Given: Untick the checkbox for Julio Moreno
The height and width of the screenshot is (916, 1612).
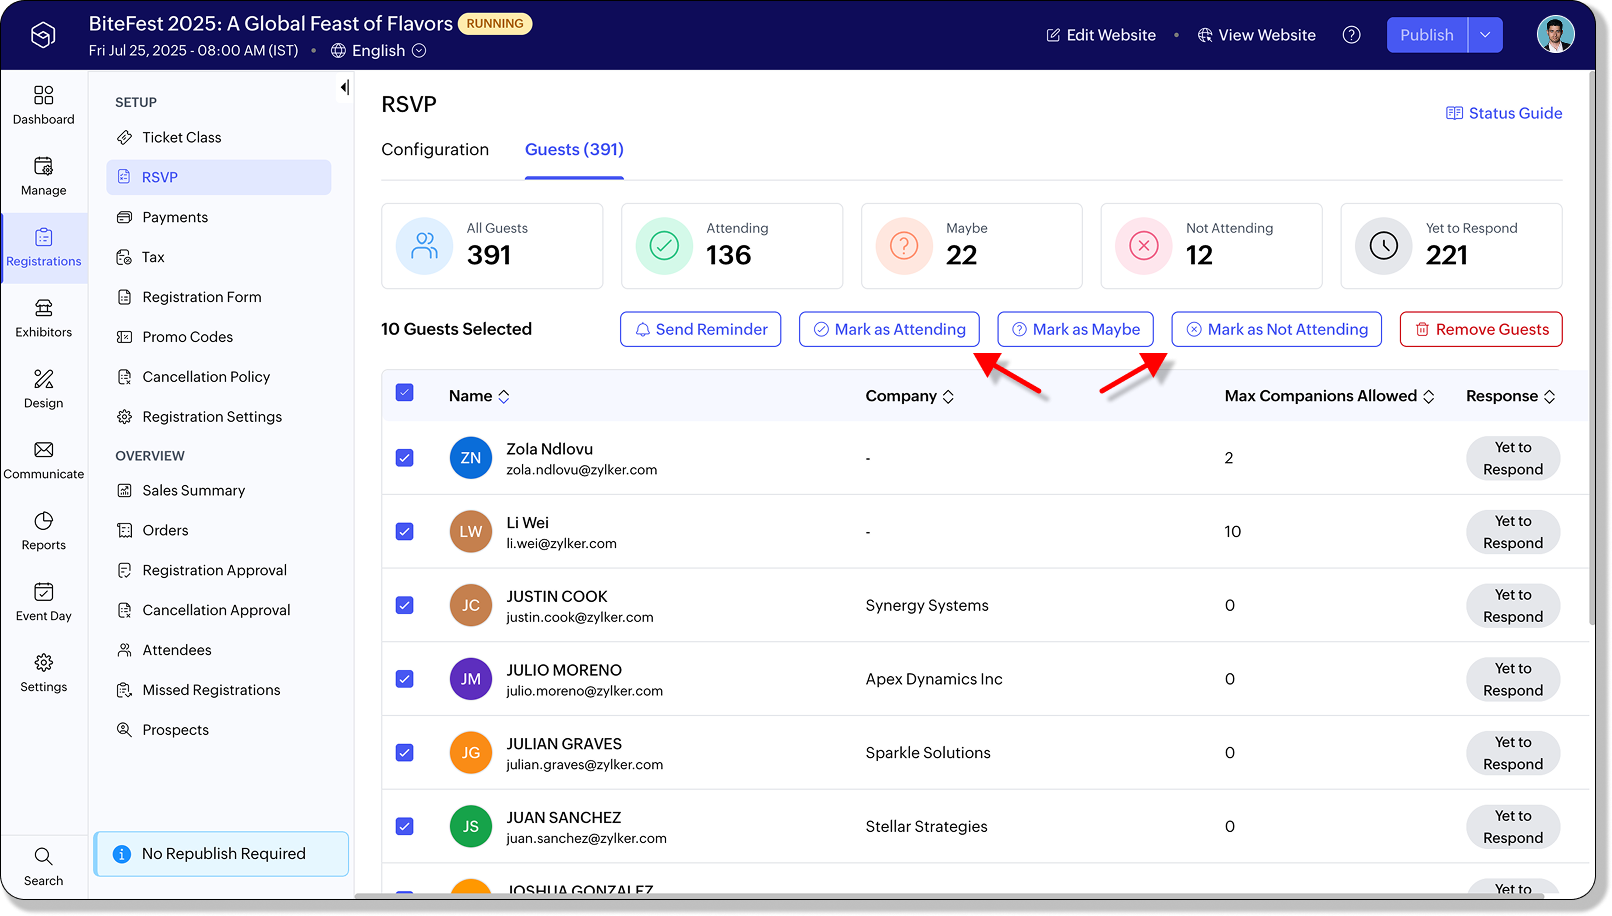Looking at the screenshot, I should (405, 679).
